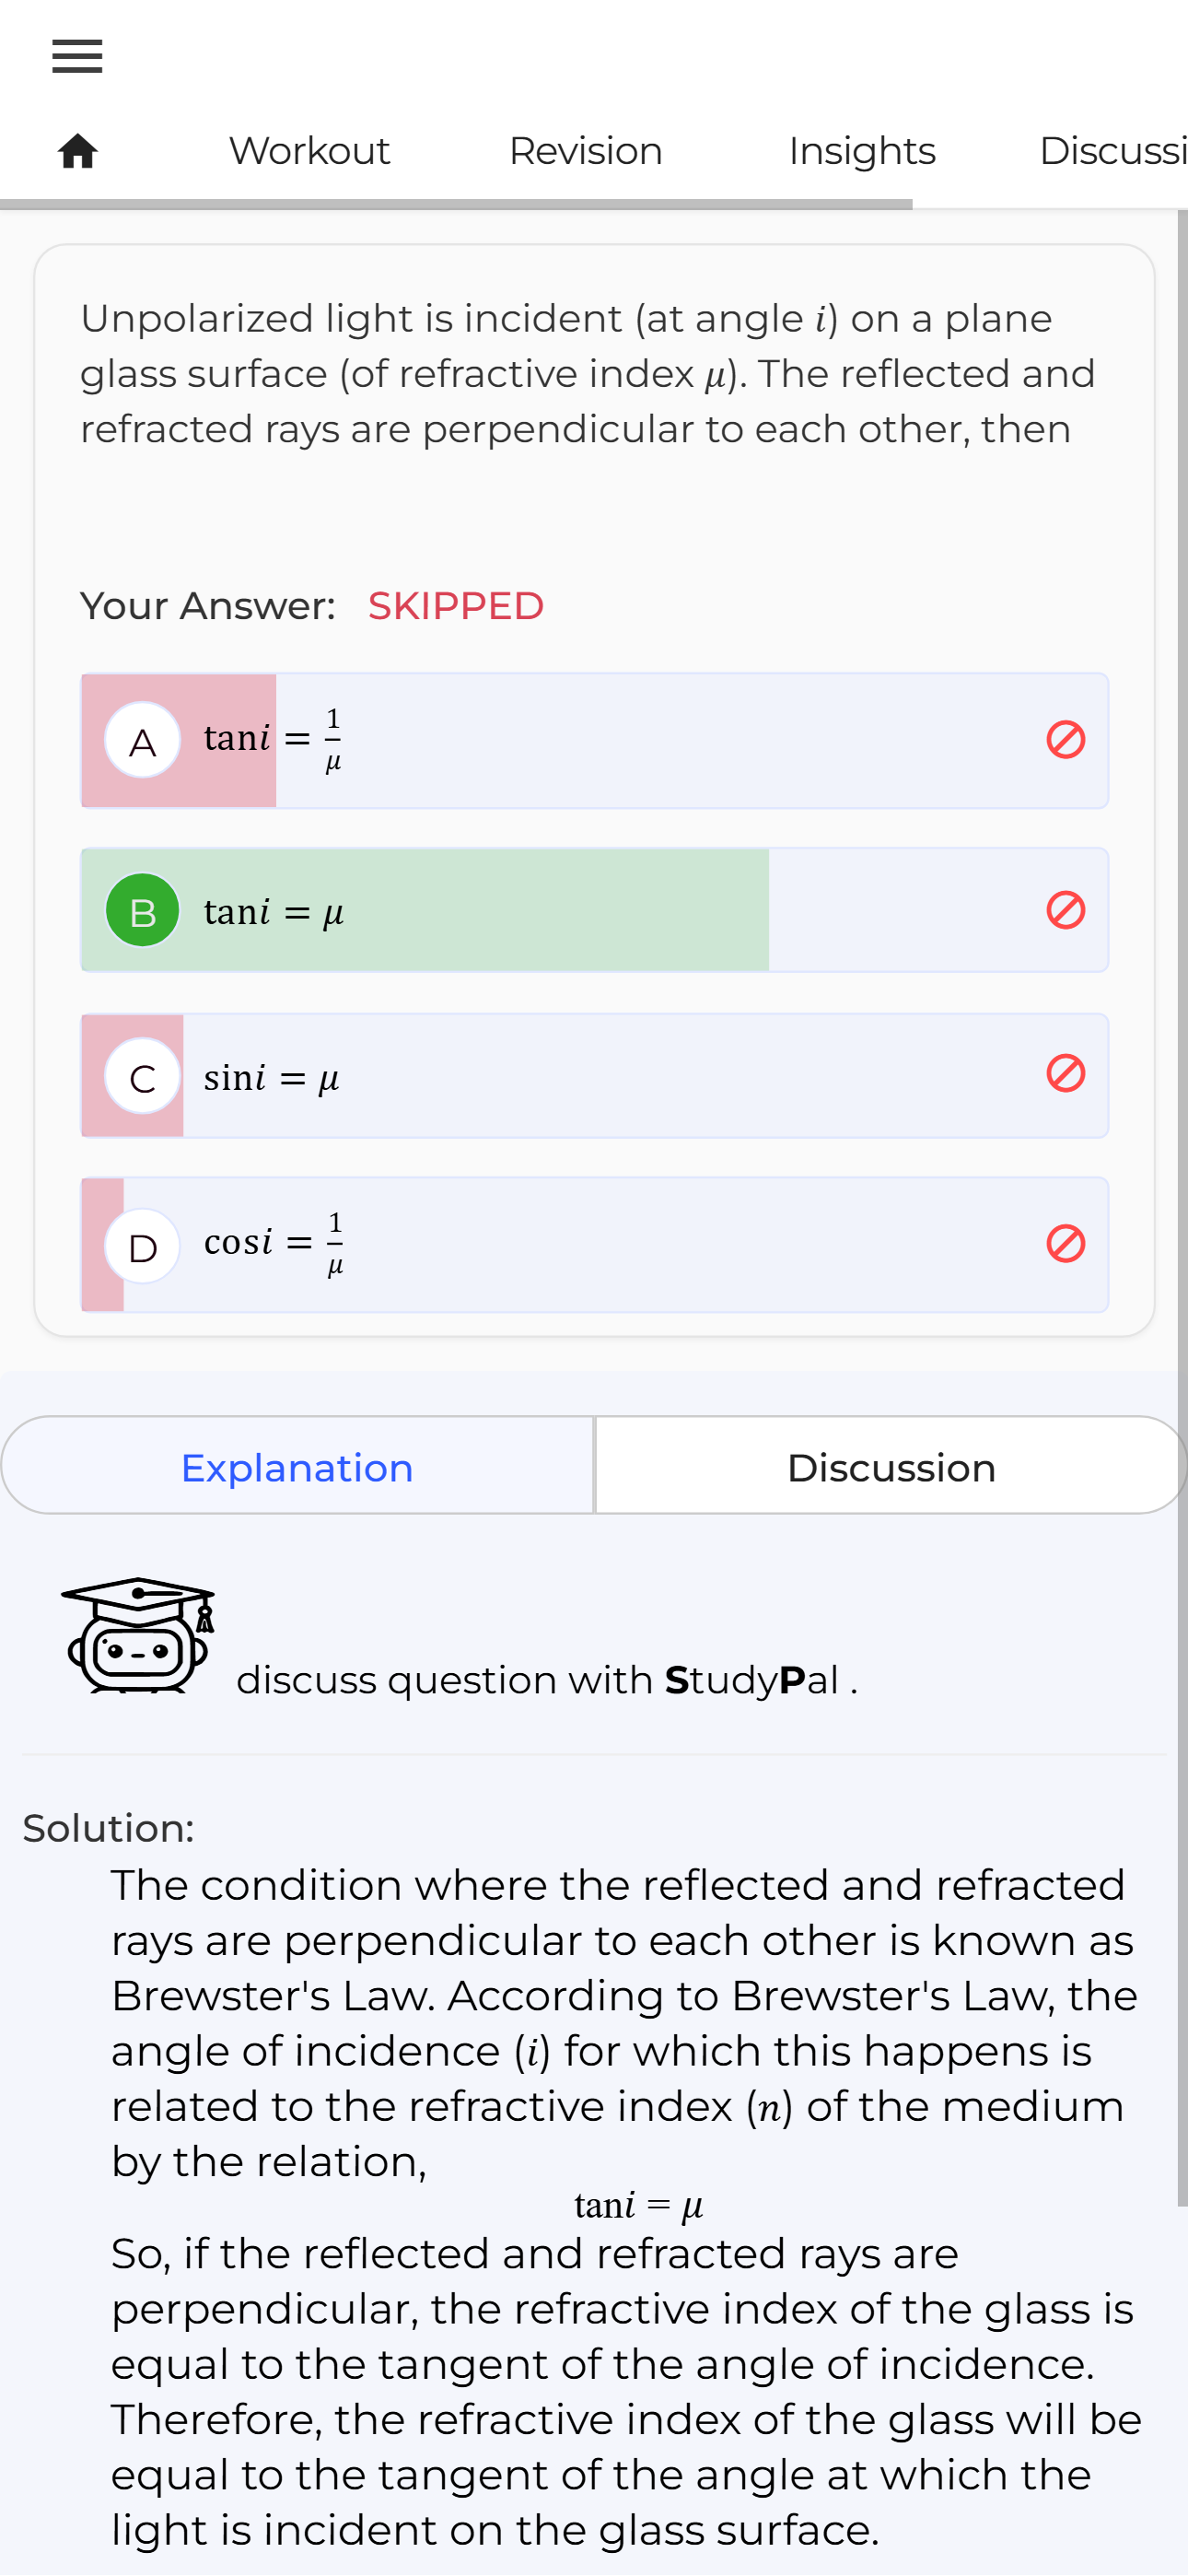
Task: Click the prohibited icon on option A
Action: (x=1065, y=740)
